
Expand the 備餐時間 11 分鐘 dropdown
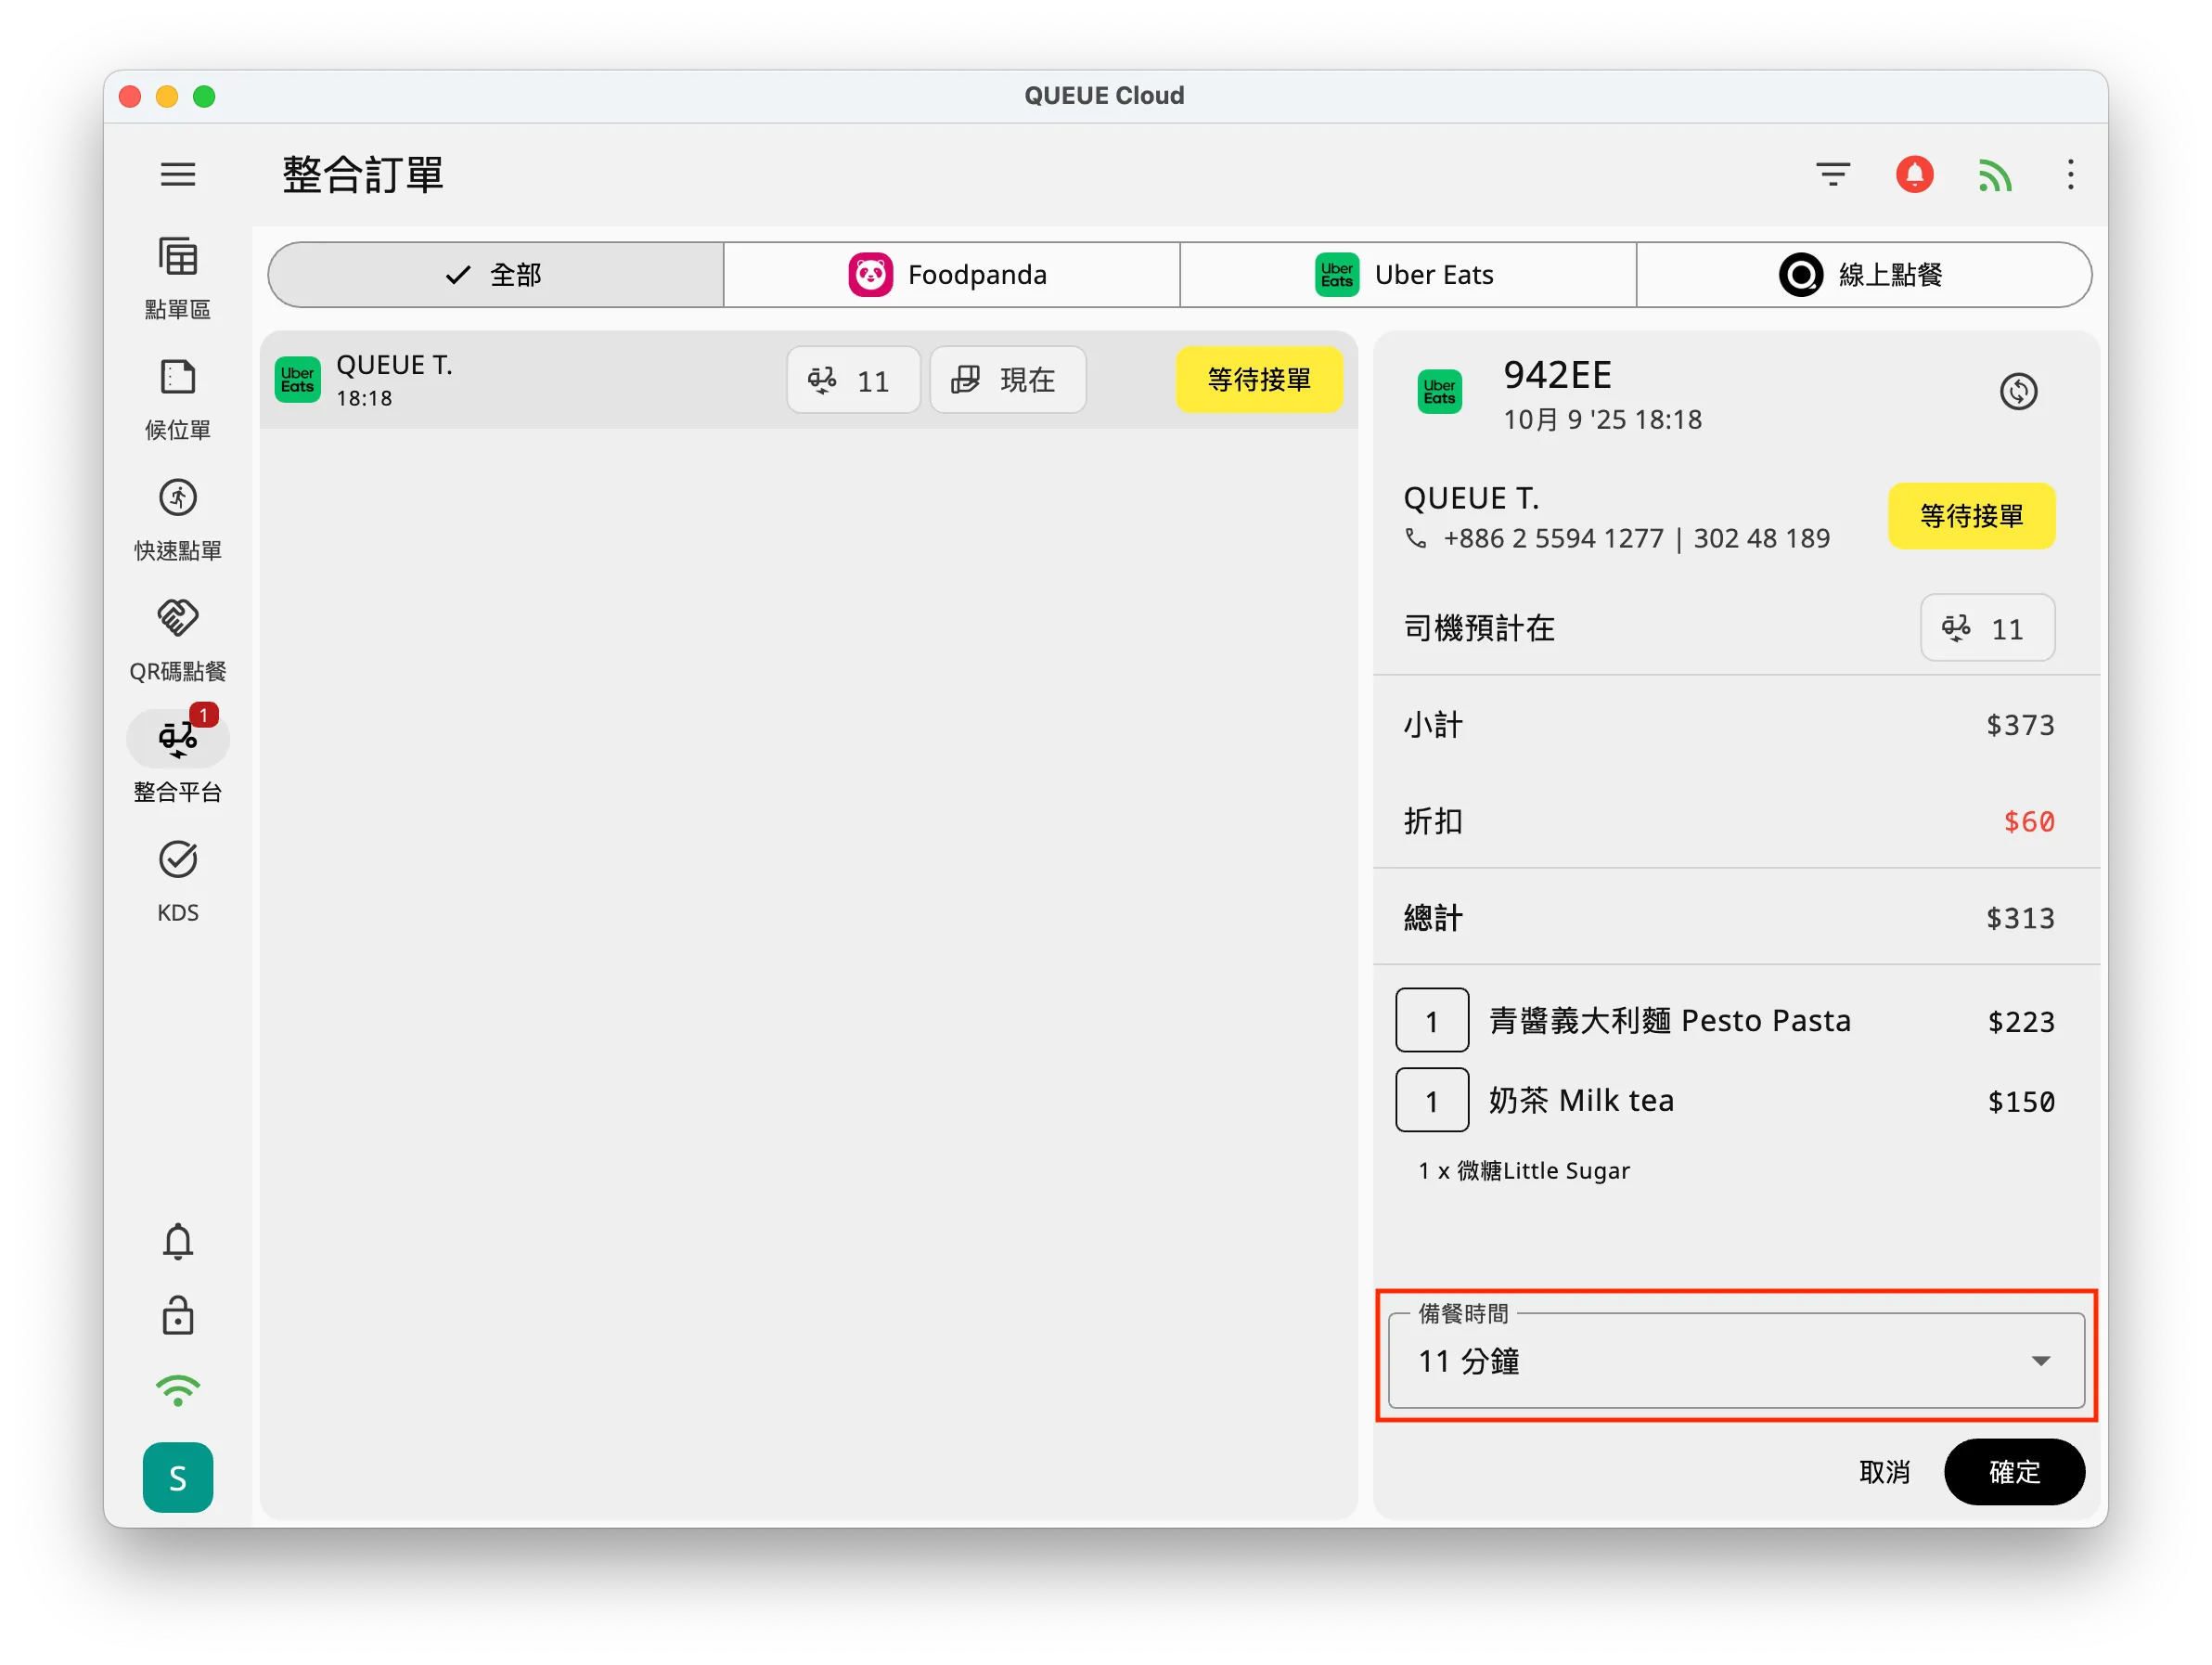pos(1736,1360)
